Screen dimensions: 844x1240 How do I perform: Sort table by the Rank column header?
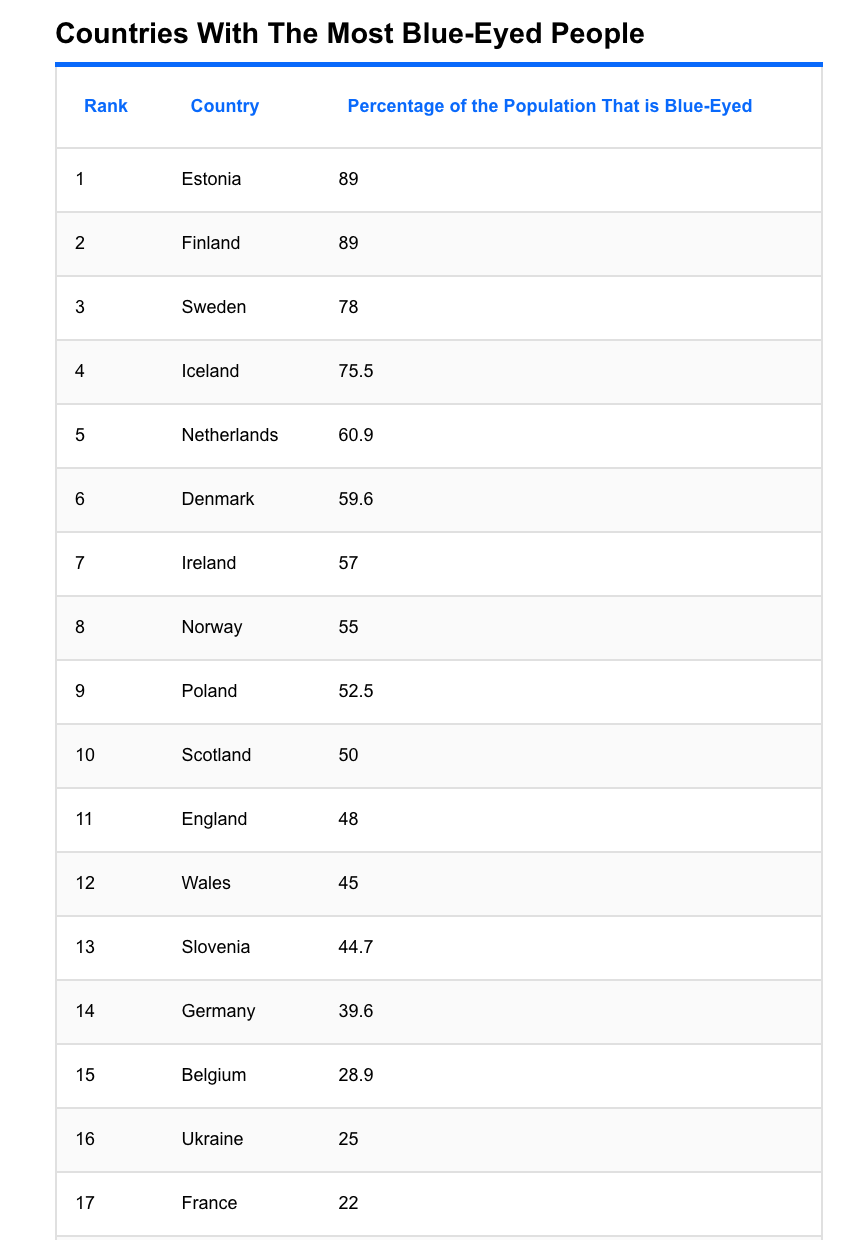click(106, 106)
